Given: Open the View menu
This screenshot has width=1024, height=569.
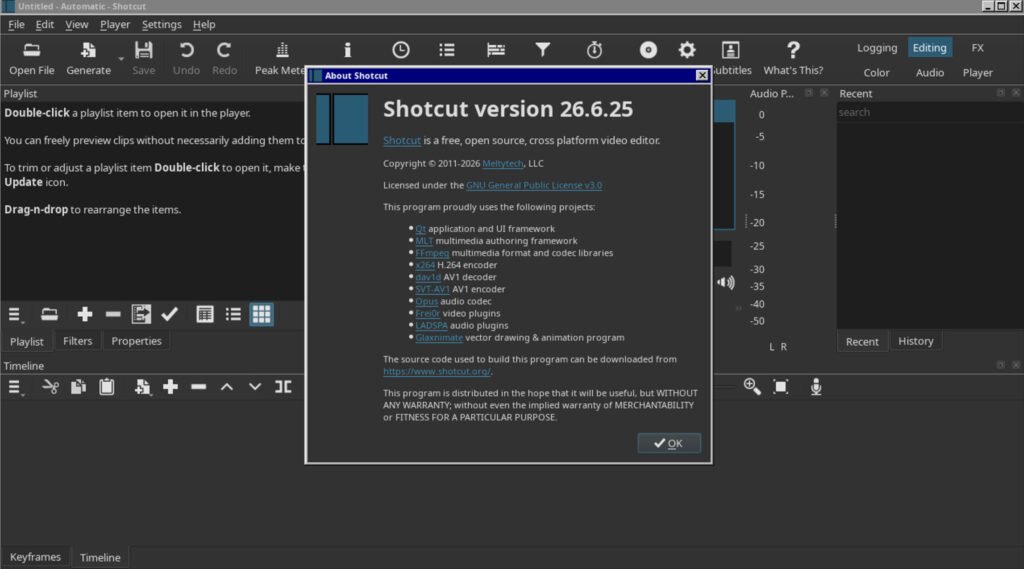Looking at the screenshot, I should (76, 25).
